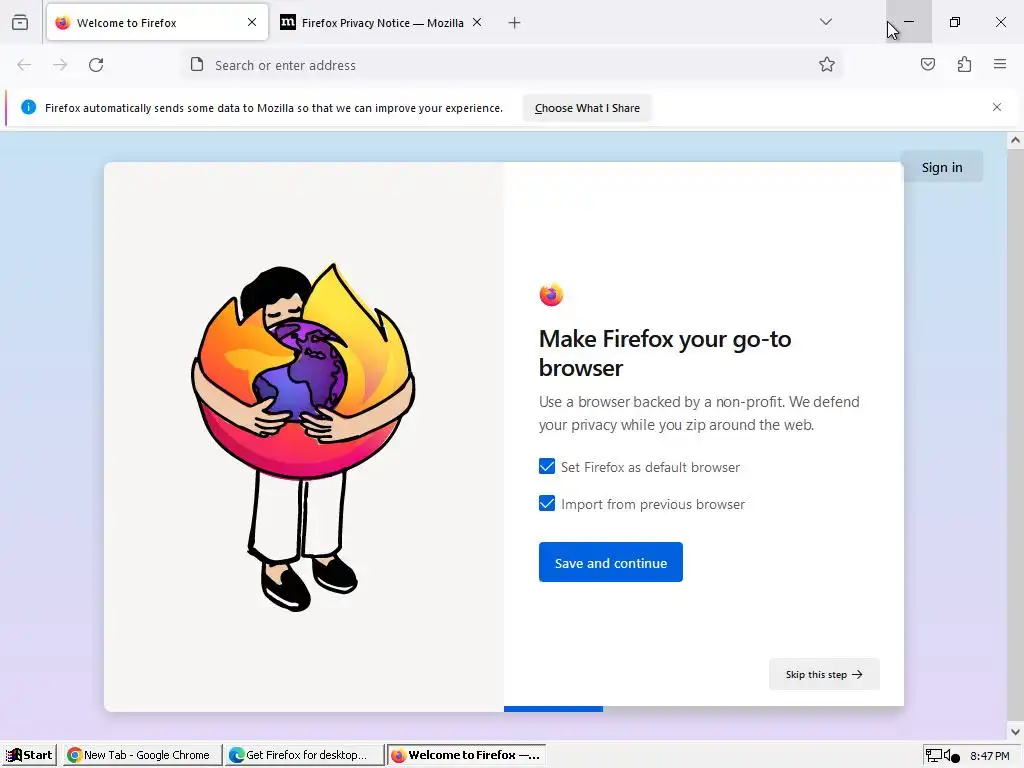The width and height of the screenshot is (1024, 768).
Task: Click the Firefox logo above the heading
Action: pyautogui.click(x=551, y=295)
